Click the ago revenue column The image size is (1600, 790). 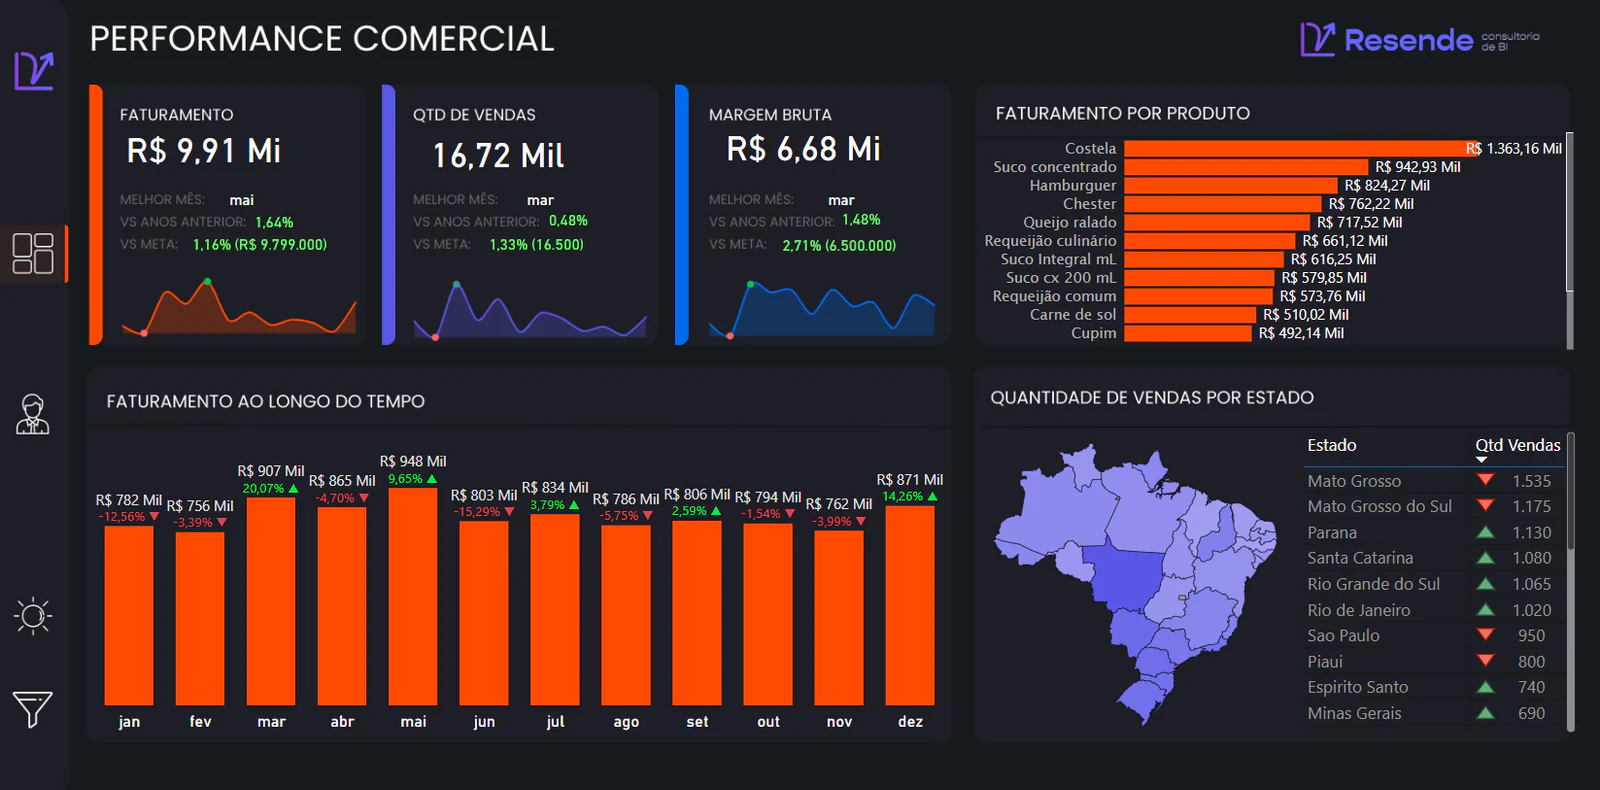click(626, 615)
